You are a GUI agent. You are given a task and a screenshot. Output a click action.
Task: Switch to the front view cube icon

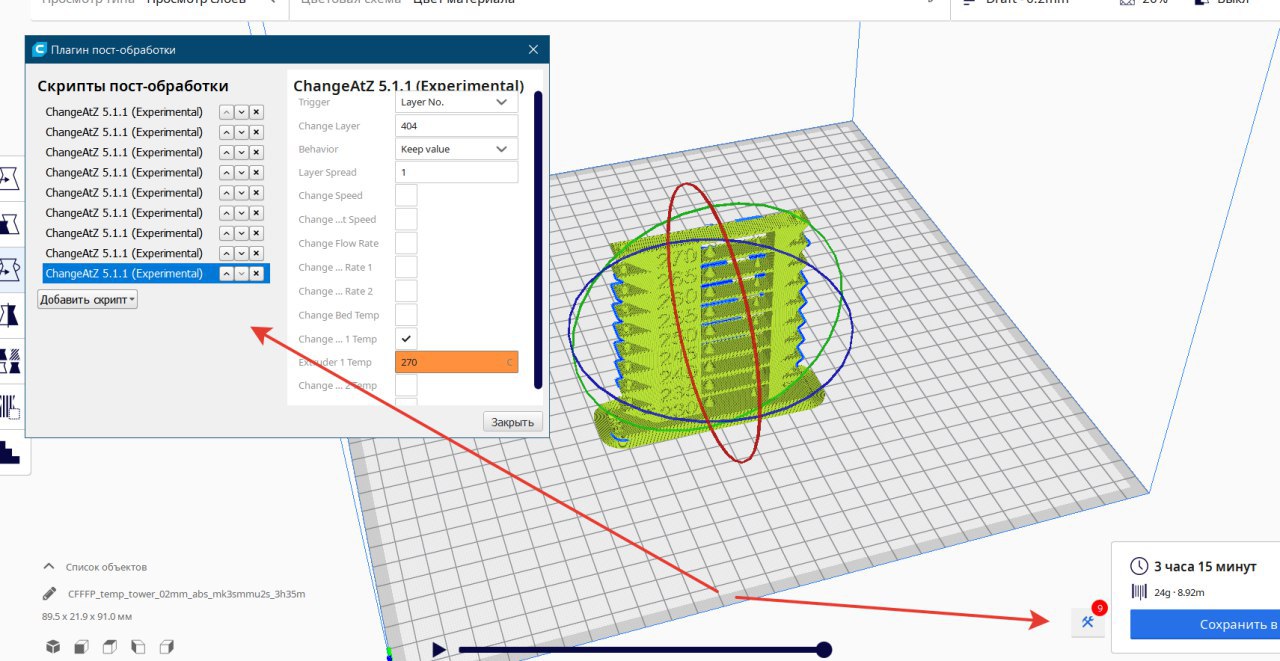81,646
